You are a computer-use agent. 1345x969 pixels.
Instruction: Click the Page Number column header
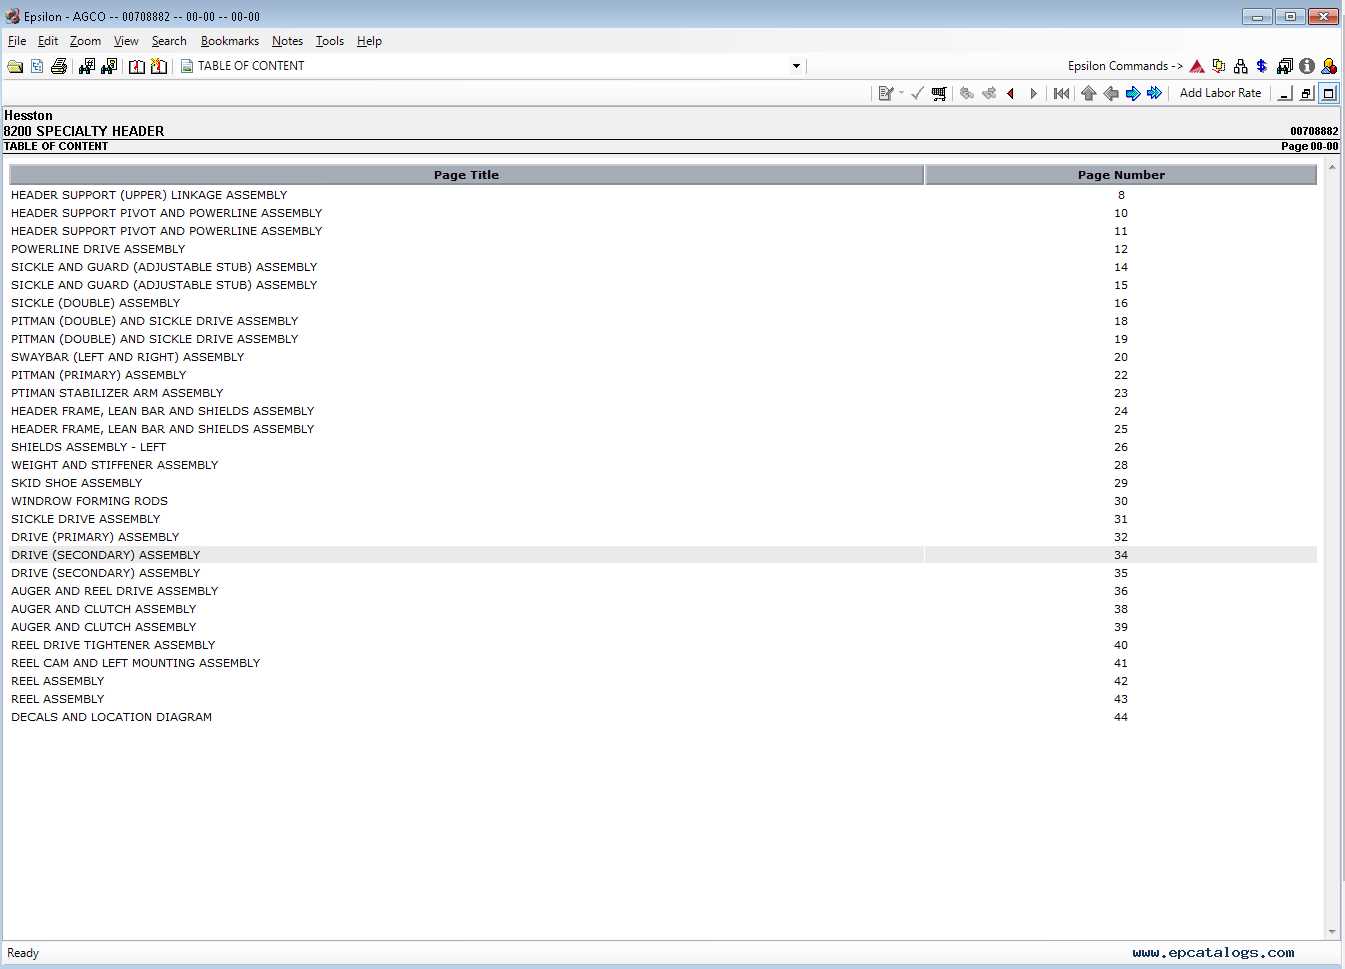(1121, 175)
